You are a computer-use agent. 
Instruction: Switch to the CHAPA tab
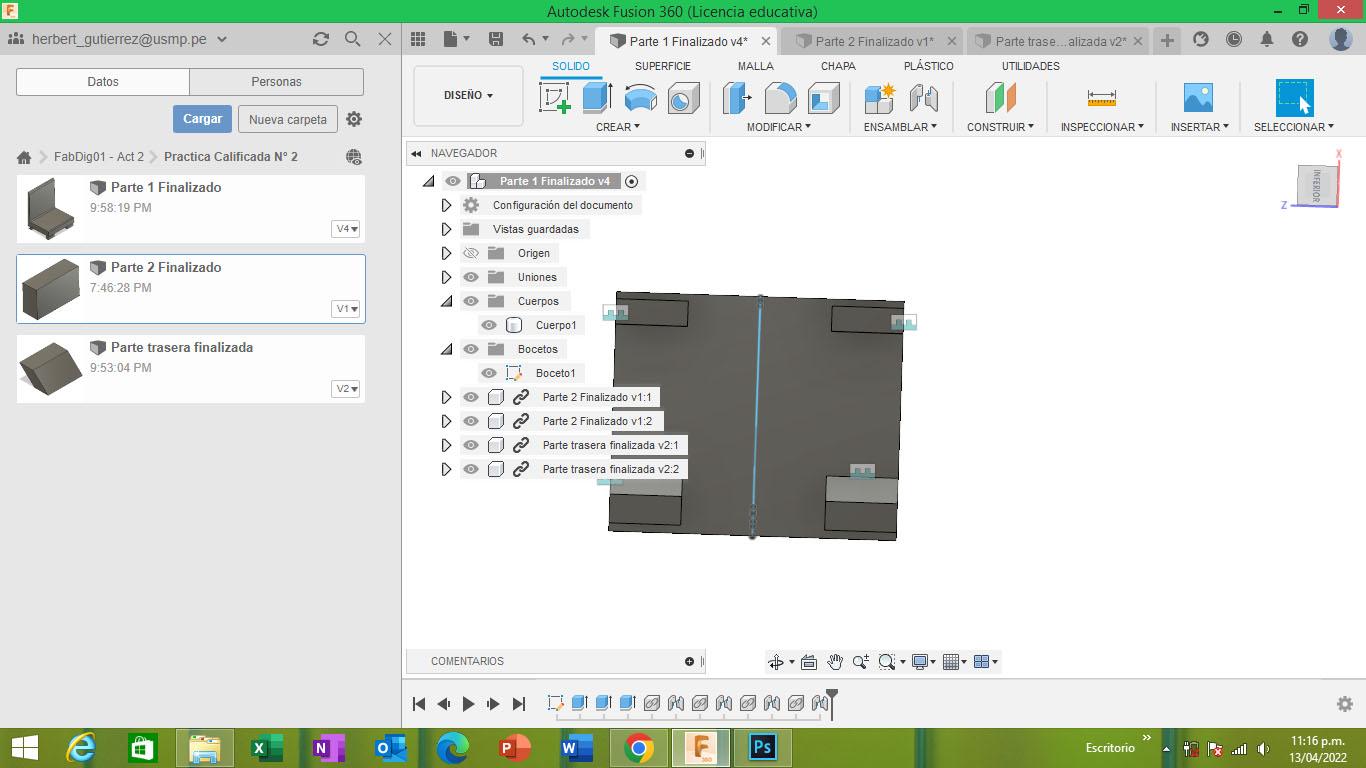pos(838,66)
